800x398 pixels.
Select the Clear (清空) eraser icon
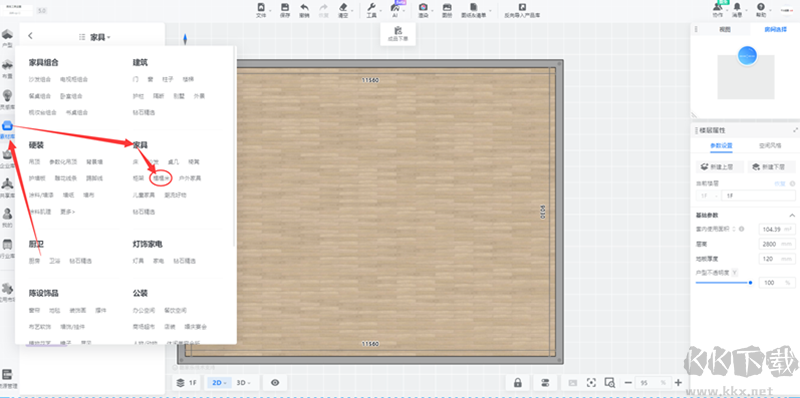pos(343,8)
